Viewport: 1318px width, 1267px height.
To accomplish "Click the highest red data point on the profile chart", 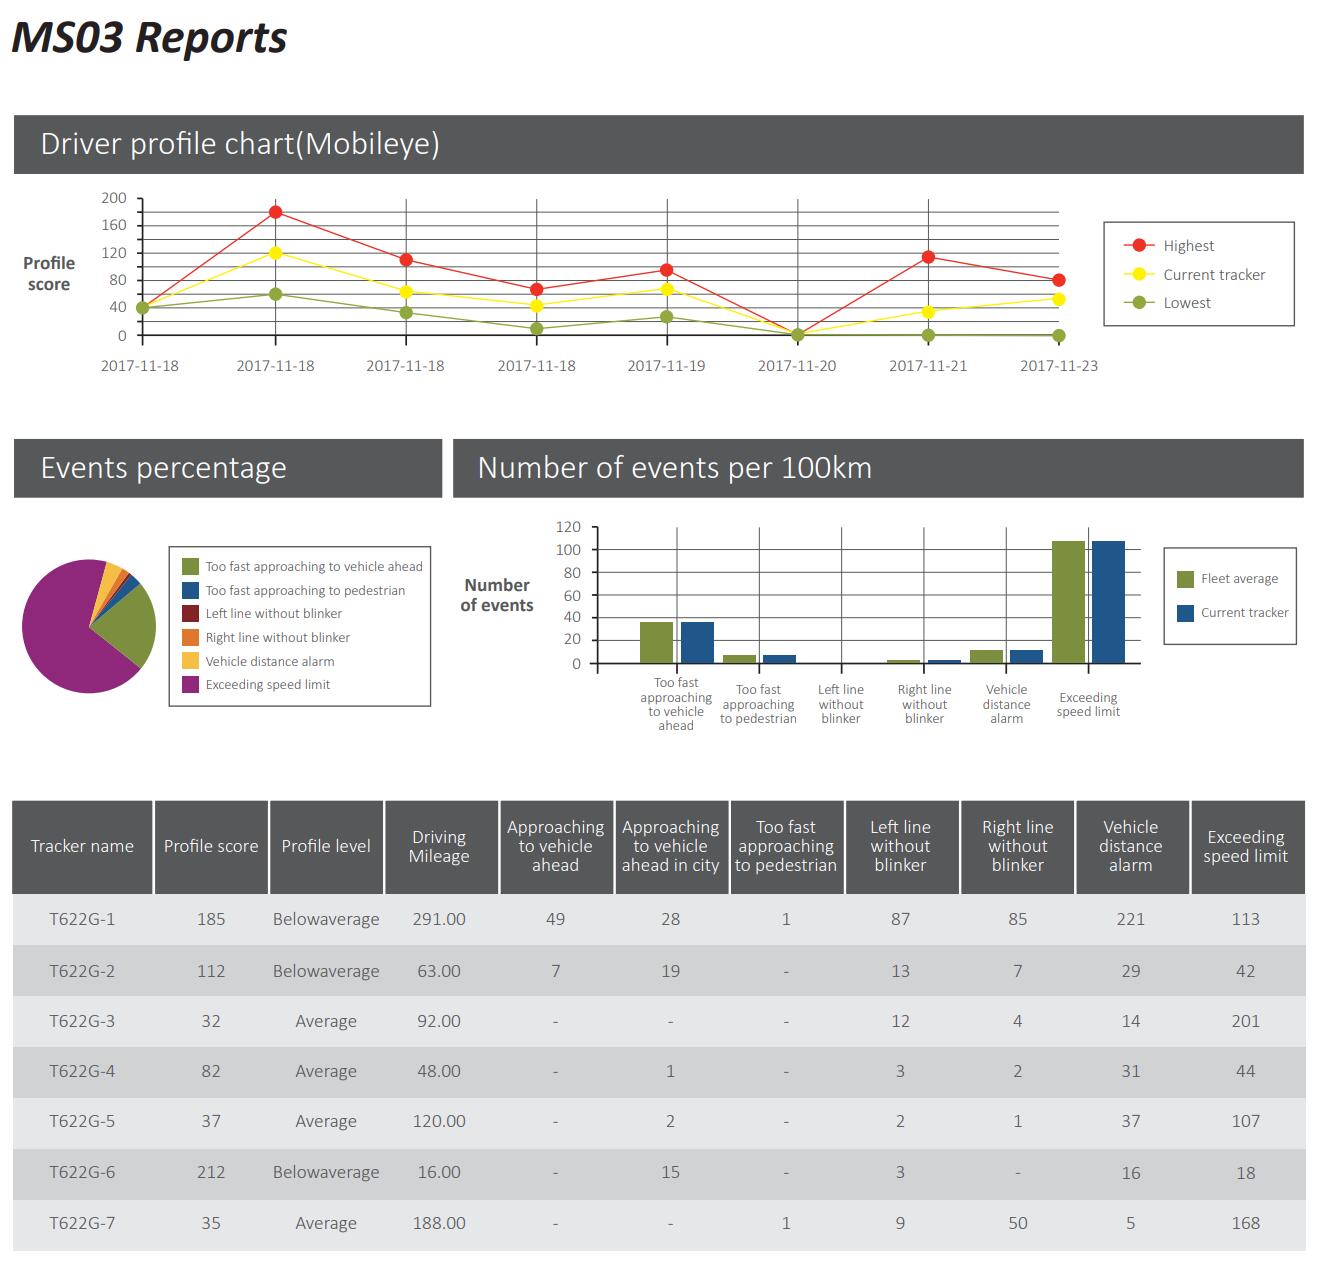I will (x=275, y=212).
